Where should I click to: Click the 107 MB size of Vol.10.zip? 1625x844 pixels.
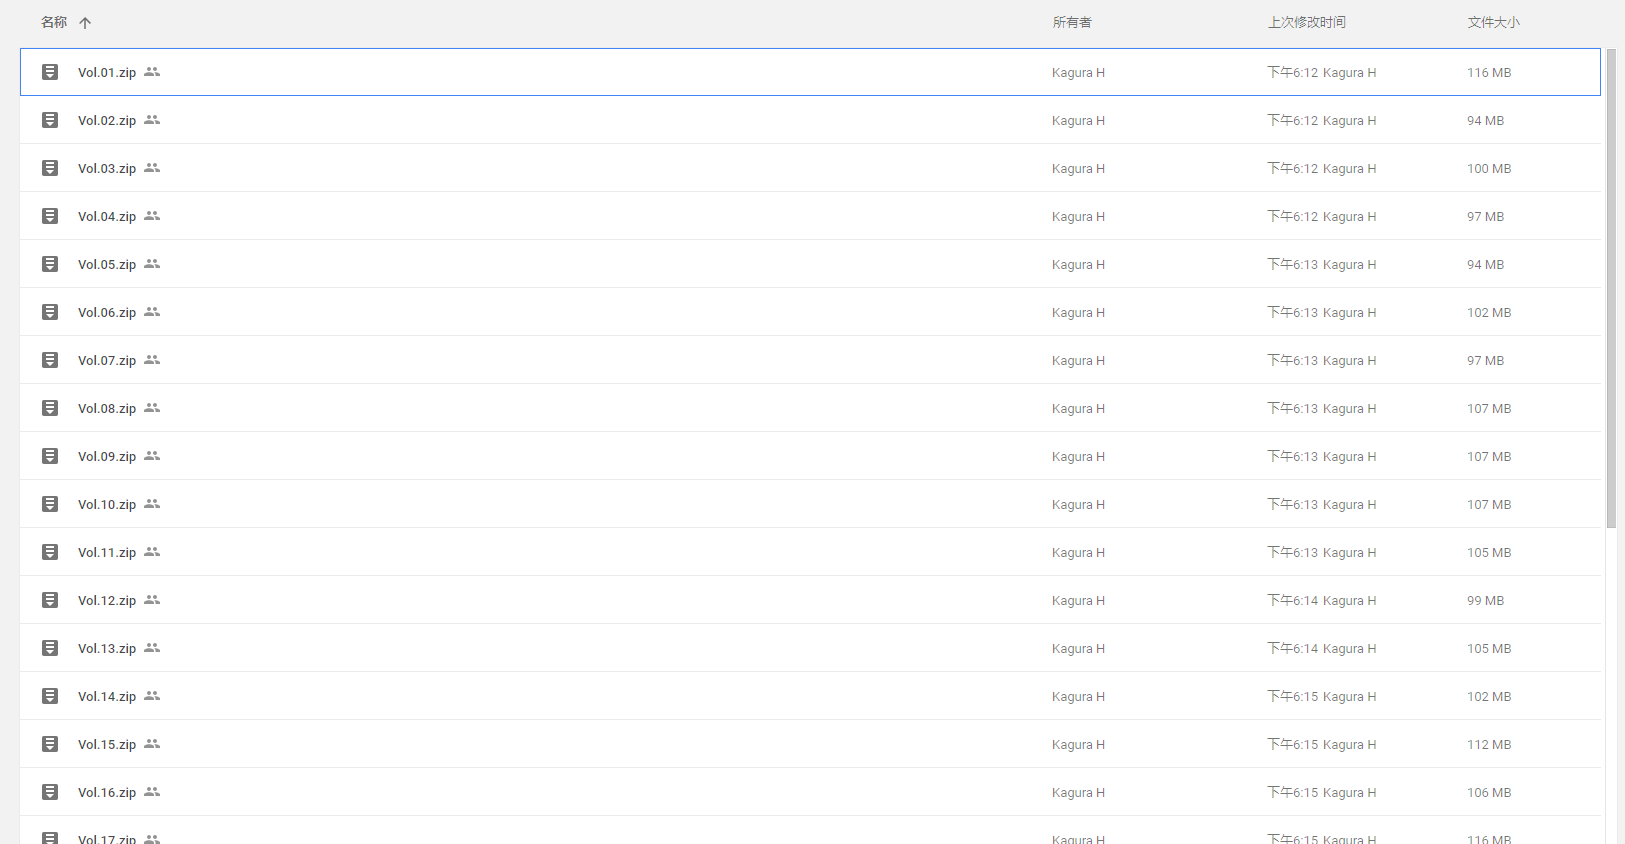pos(1489,504)
